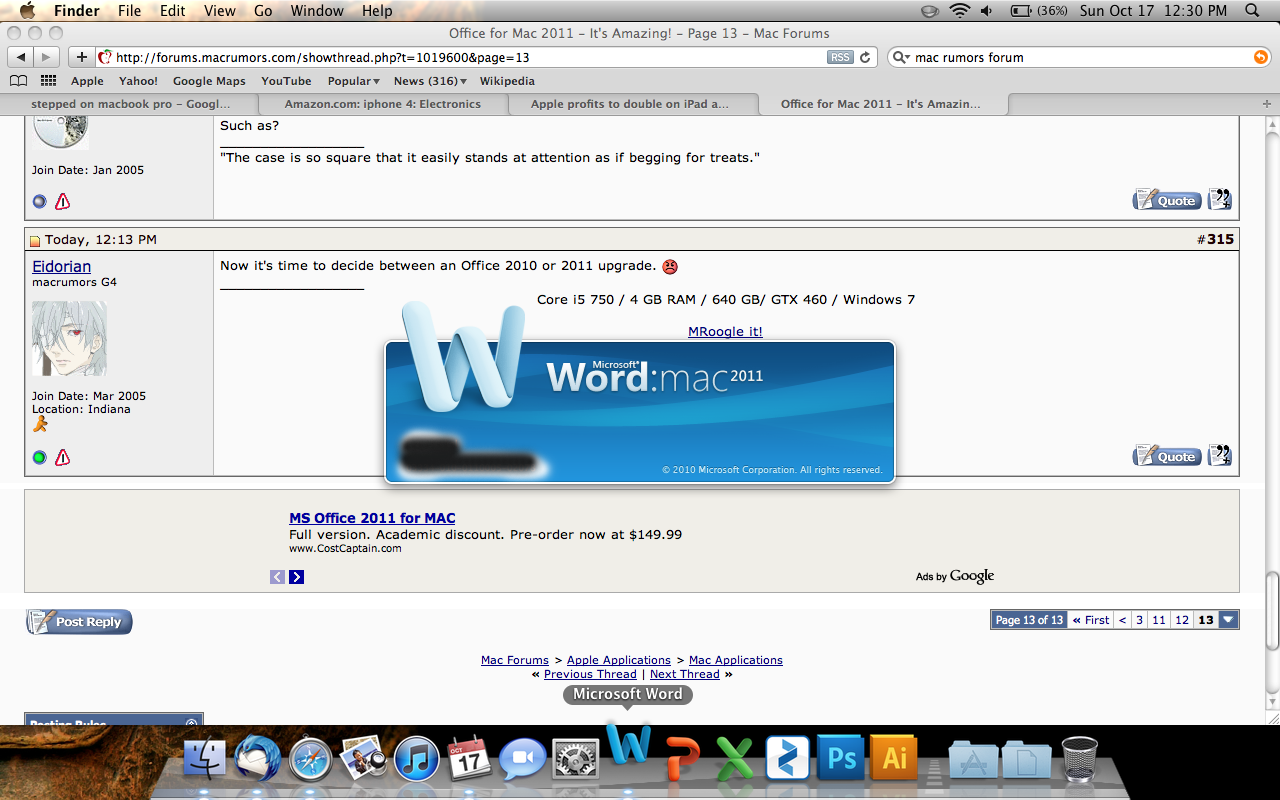Click the report post triangle above post #315
This screenshot has width=1280, height=800.
click(62, 201)
